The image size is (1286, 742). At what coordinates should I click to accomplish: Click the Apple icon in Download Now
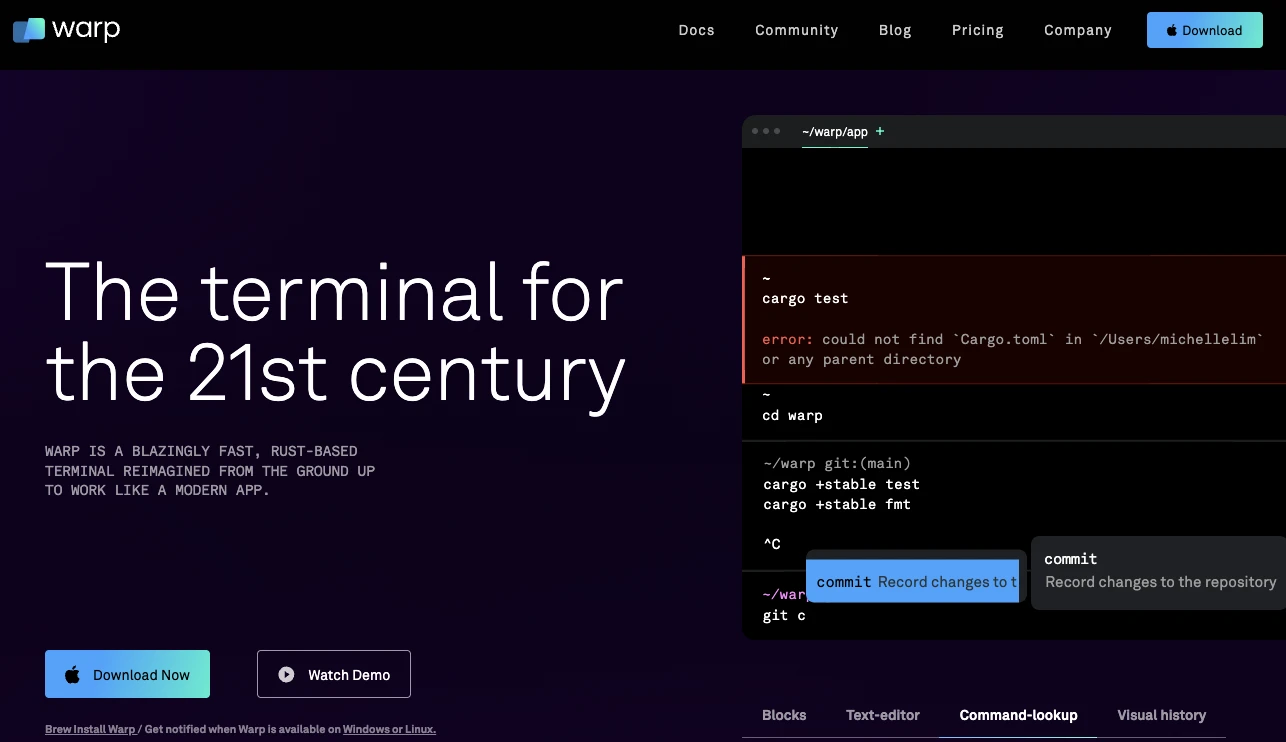[x=72, y=675]
